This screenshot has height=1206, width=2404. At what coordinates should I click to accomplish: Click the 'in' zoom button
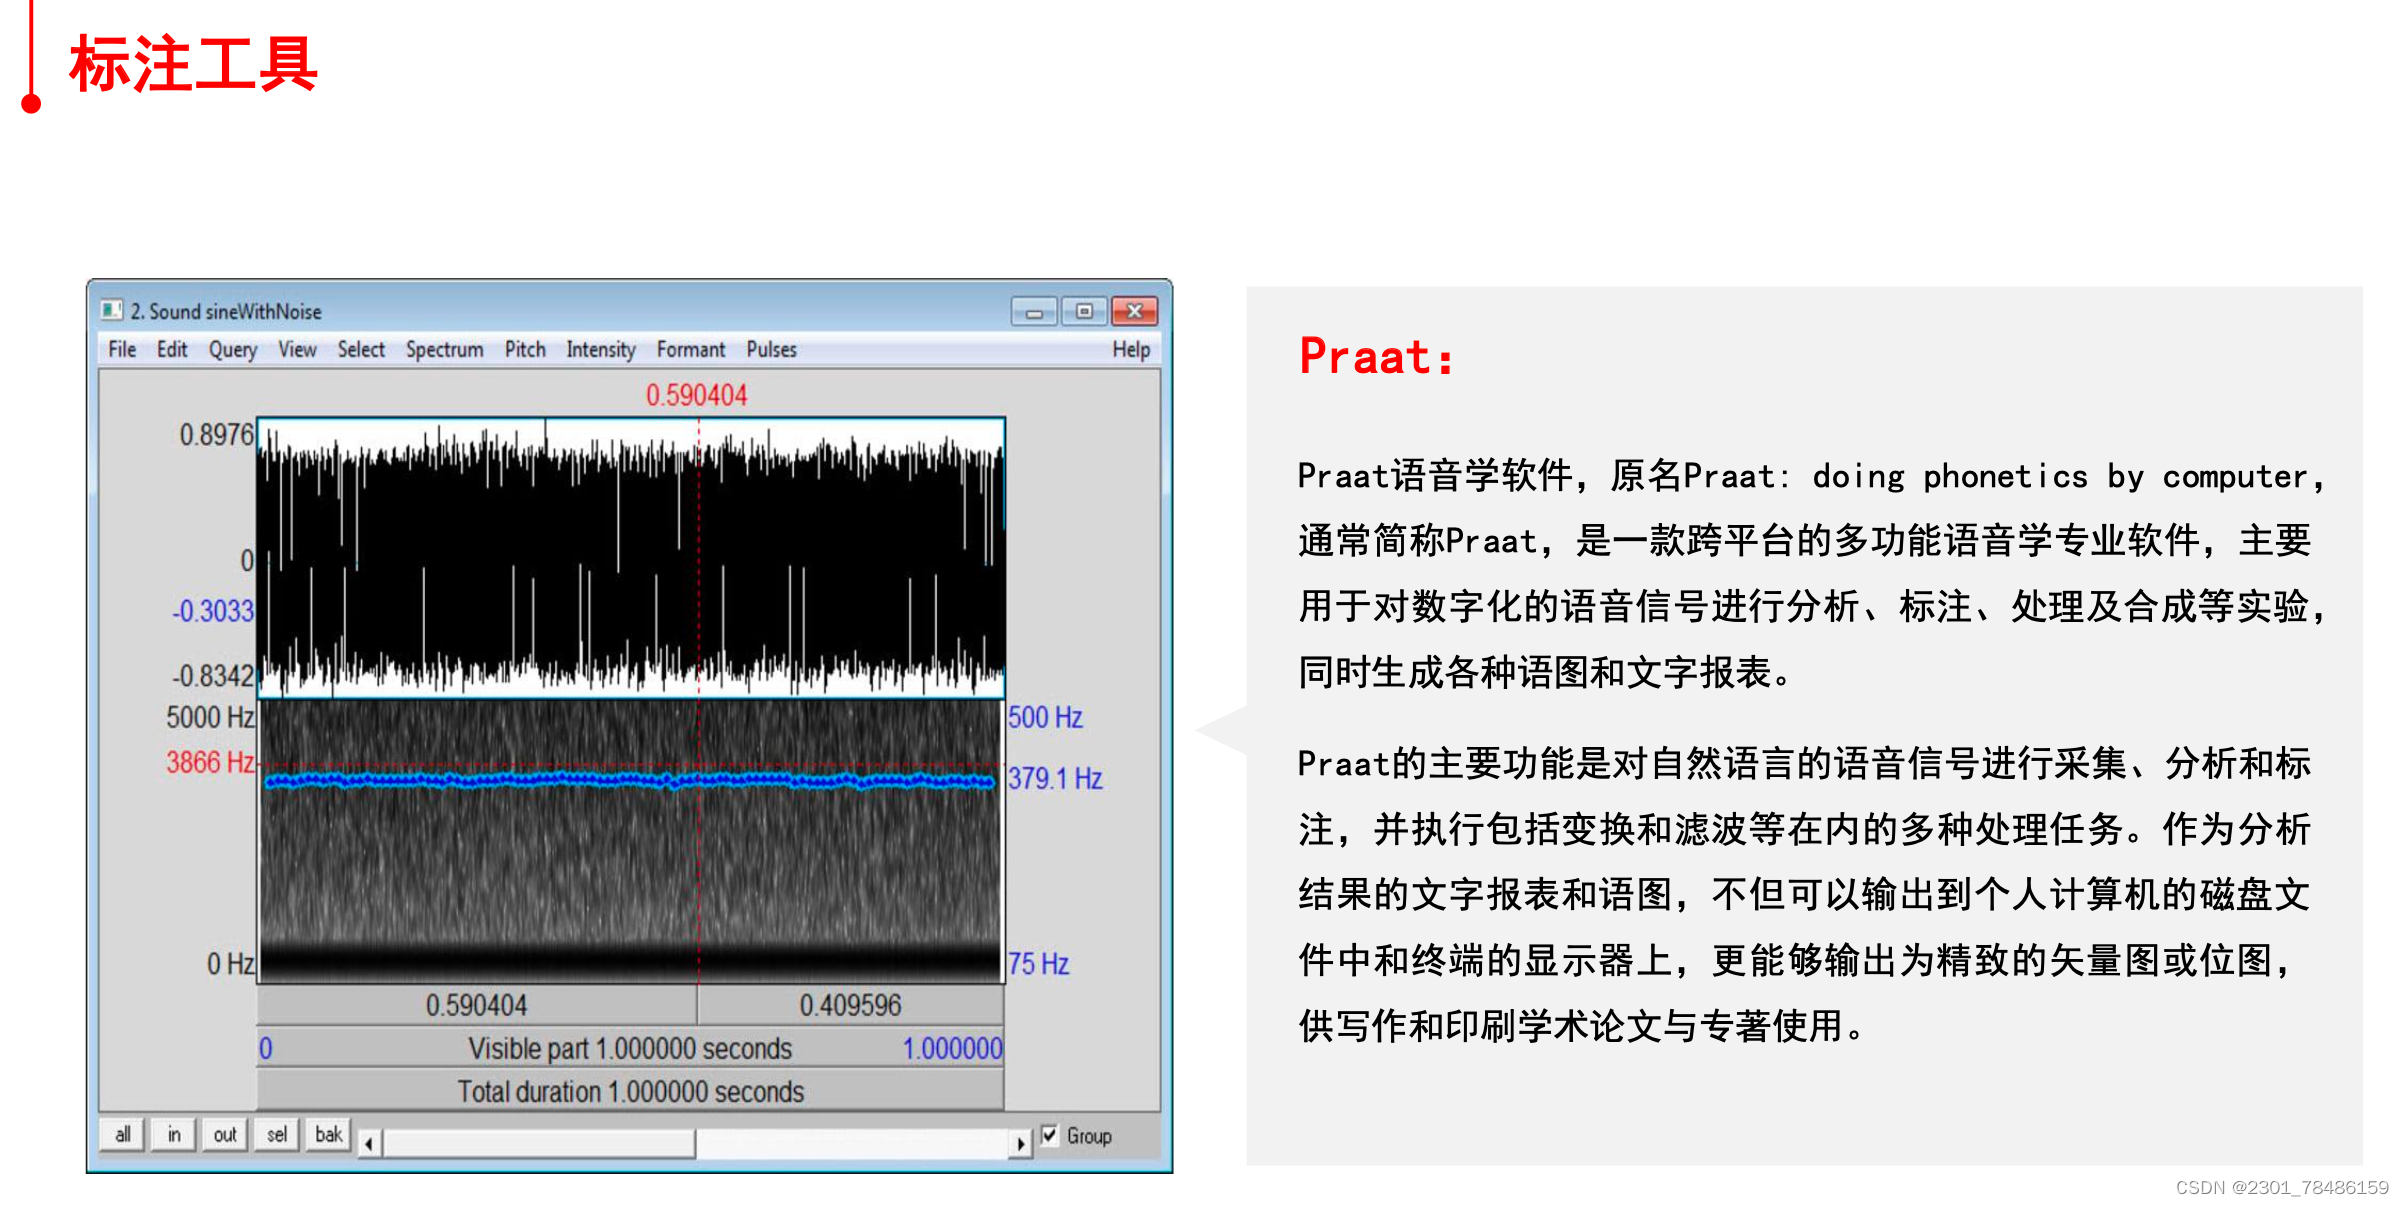tap(174, 1134)
